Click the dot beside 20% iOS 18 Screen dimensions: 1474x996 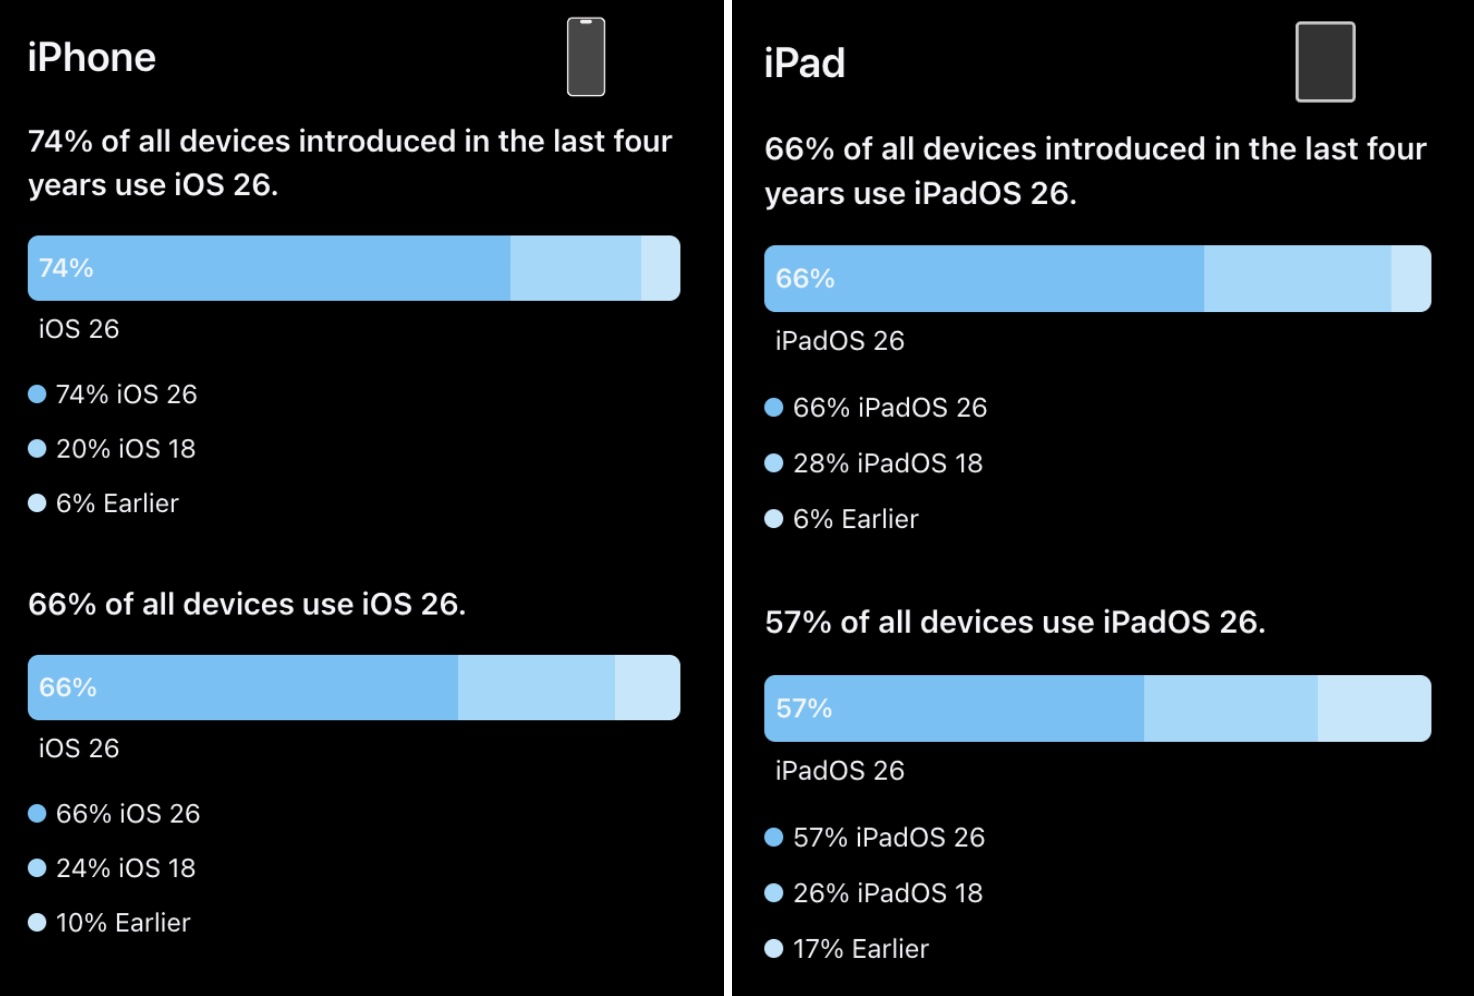pyautogui.click(x=37, y=449)
